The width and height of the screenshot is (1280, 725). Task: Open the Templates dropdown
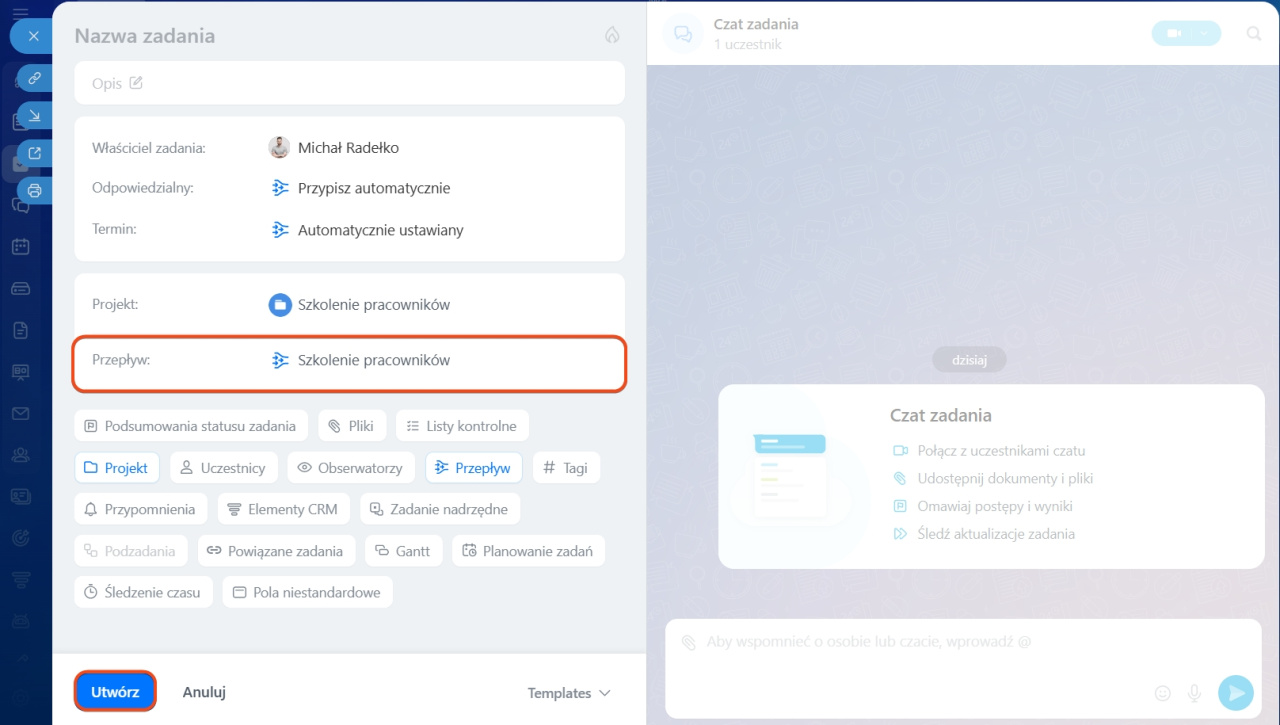coord(568,693)
